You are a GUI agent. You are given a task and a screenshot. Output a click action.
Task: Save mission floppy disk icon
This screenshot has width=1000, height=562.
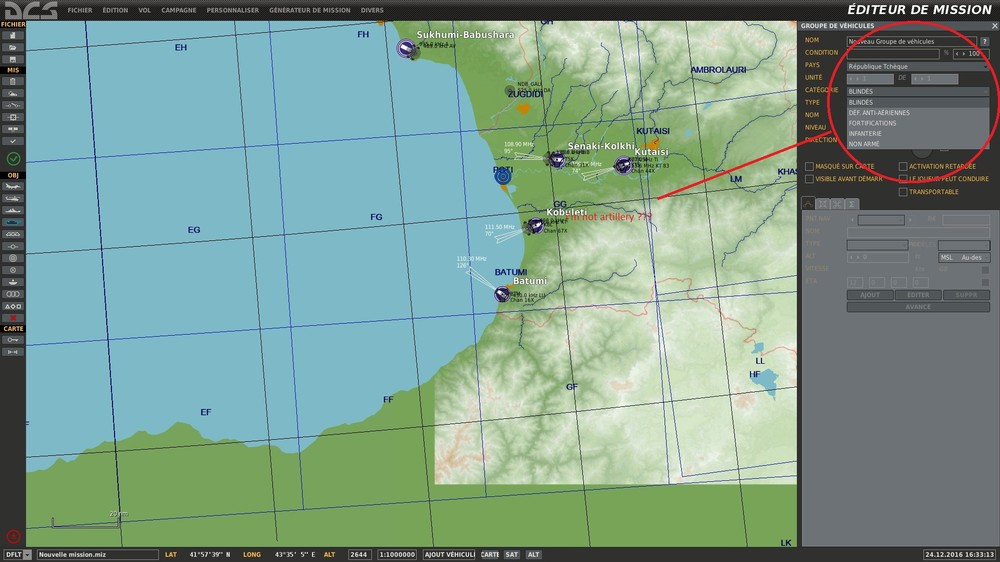point(13,59)
